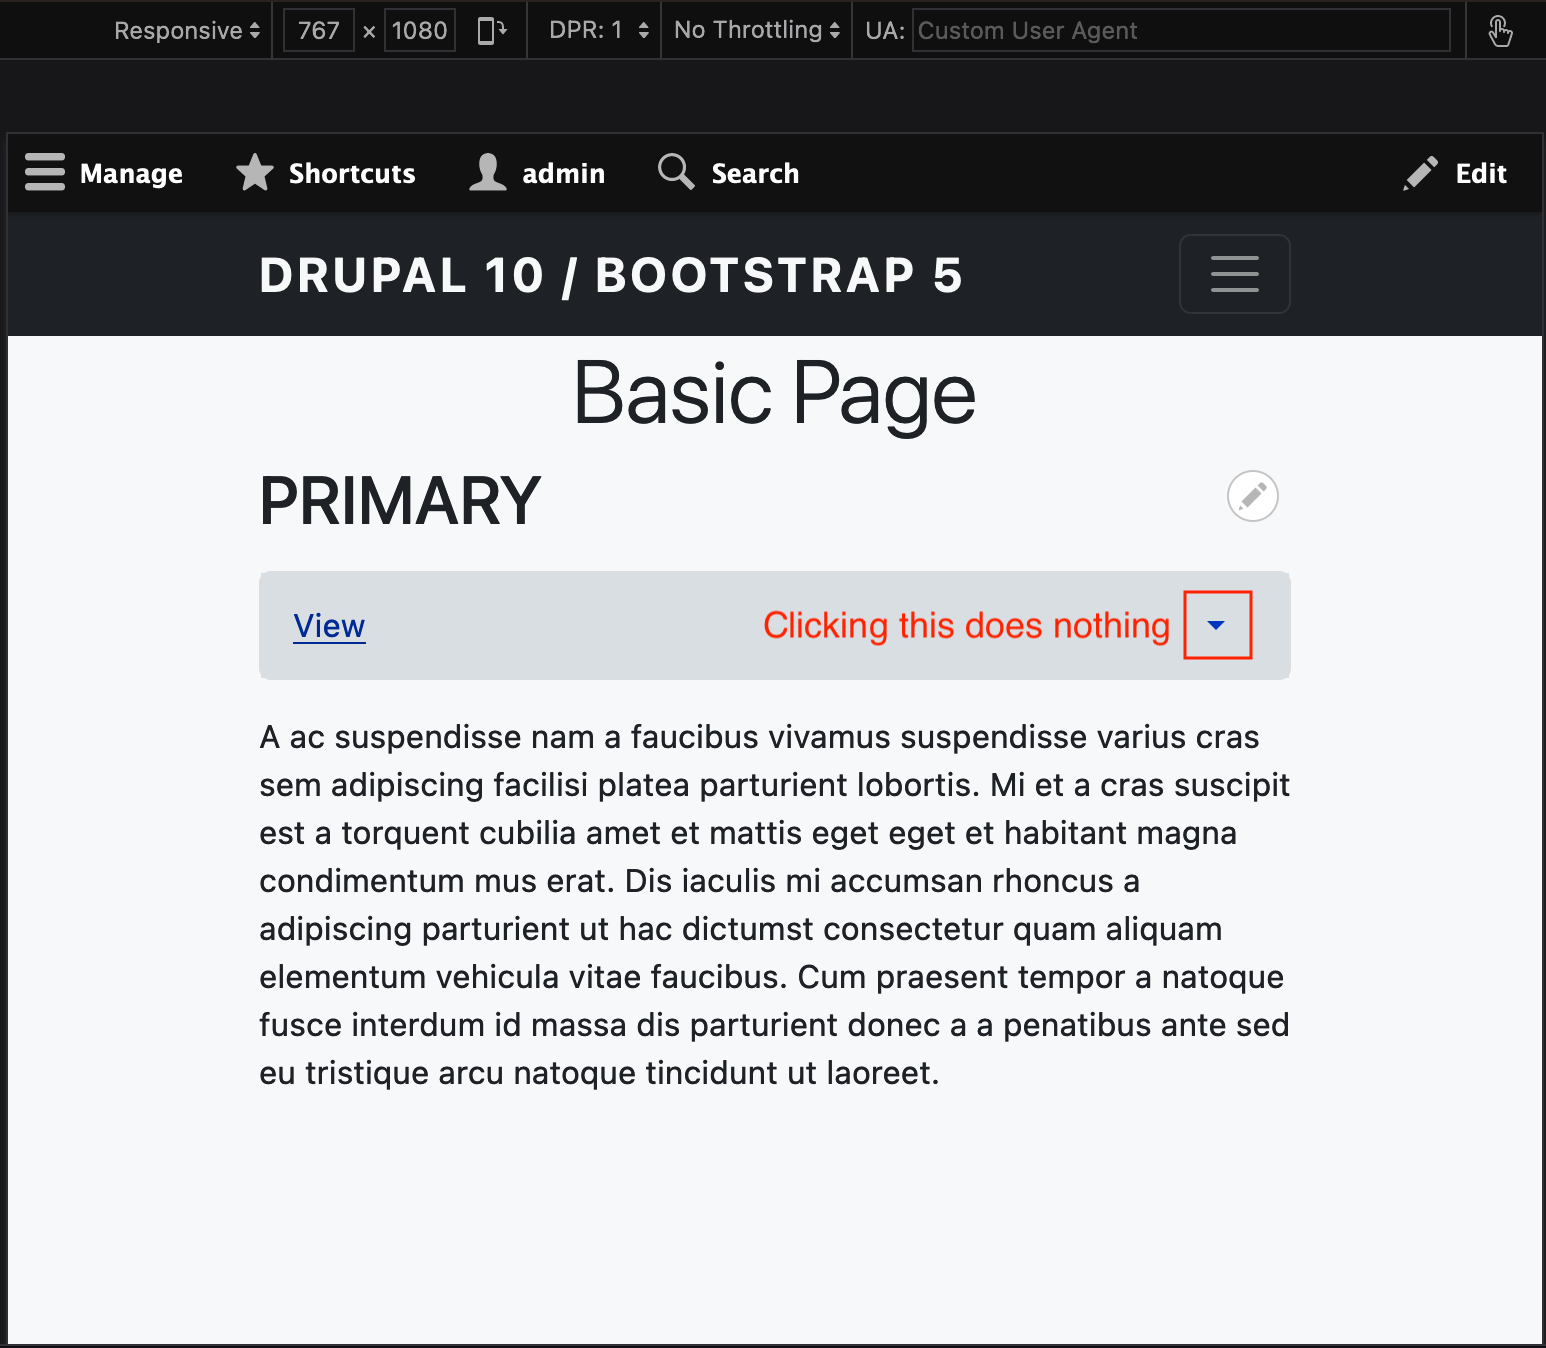Expand the highlighted caret beside Clicking this does nothing
Viewport: 1546px width, 1348px height.
pos(1216,625)
